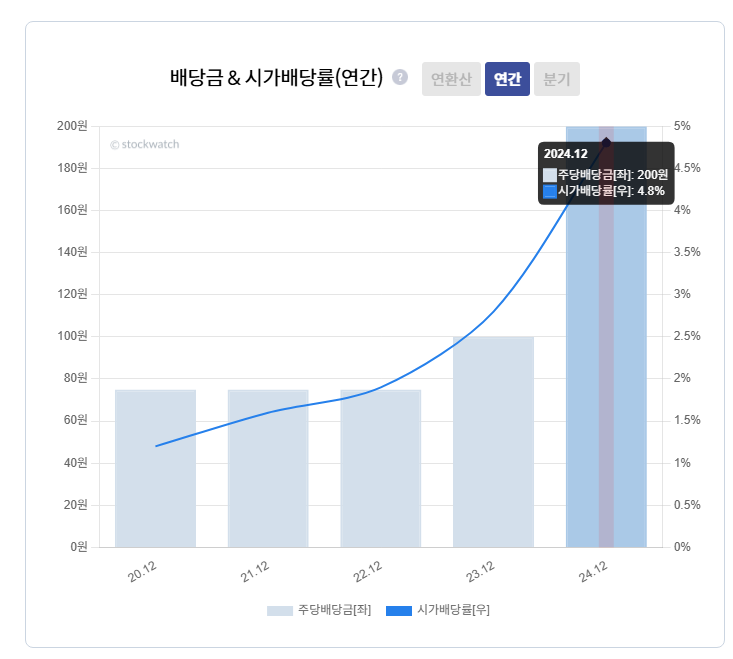Switch to the 분기 tab
Viewport: 733px width, 659px height.
pos(557,79)
